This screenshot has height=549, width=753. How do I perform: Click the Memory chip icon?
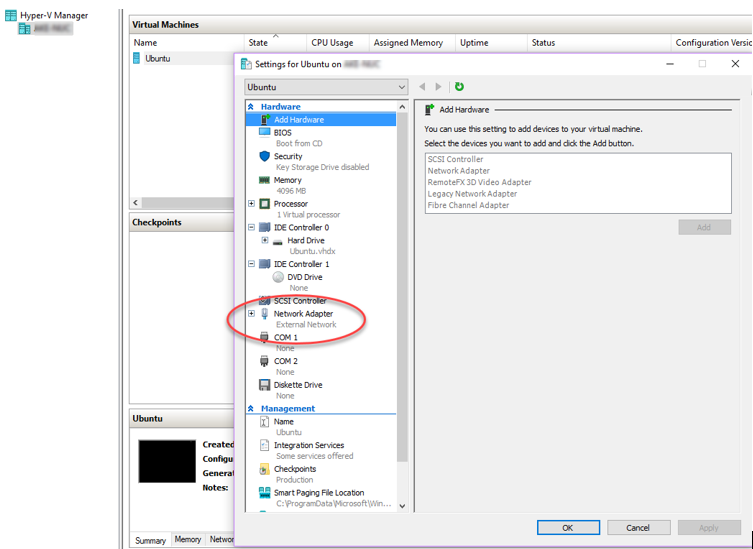coord(264,180)
